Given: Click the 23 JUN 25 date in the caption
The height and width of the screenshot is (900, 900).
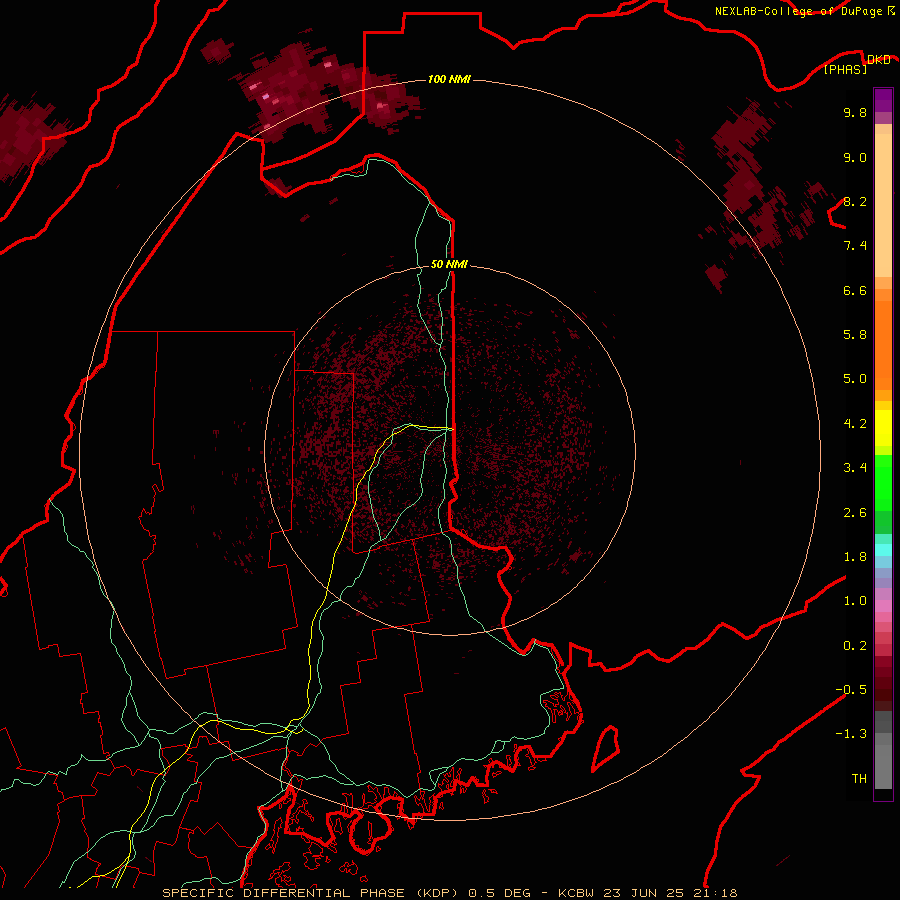Looking at the screenshot, I should point(645,893).
